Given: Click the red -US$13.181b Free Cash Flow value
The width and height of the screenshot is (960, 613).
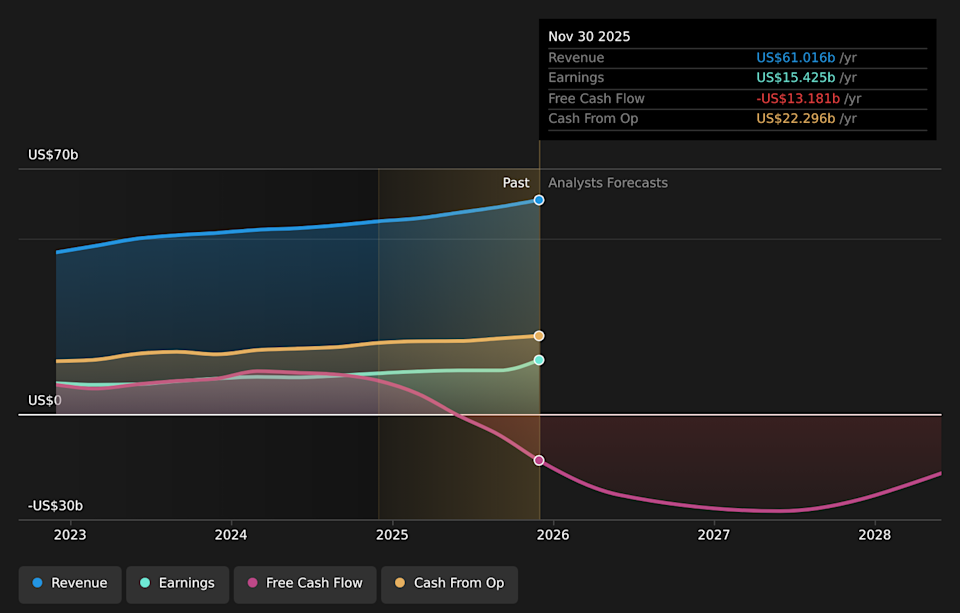Looking at the screenshot, I should point(798,99).
